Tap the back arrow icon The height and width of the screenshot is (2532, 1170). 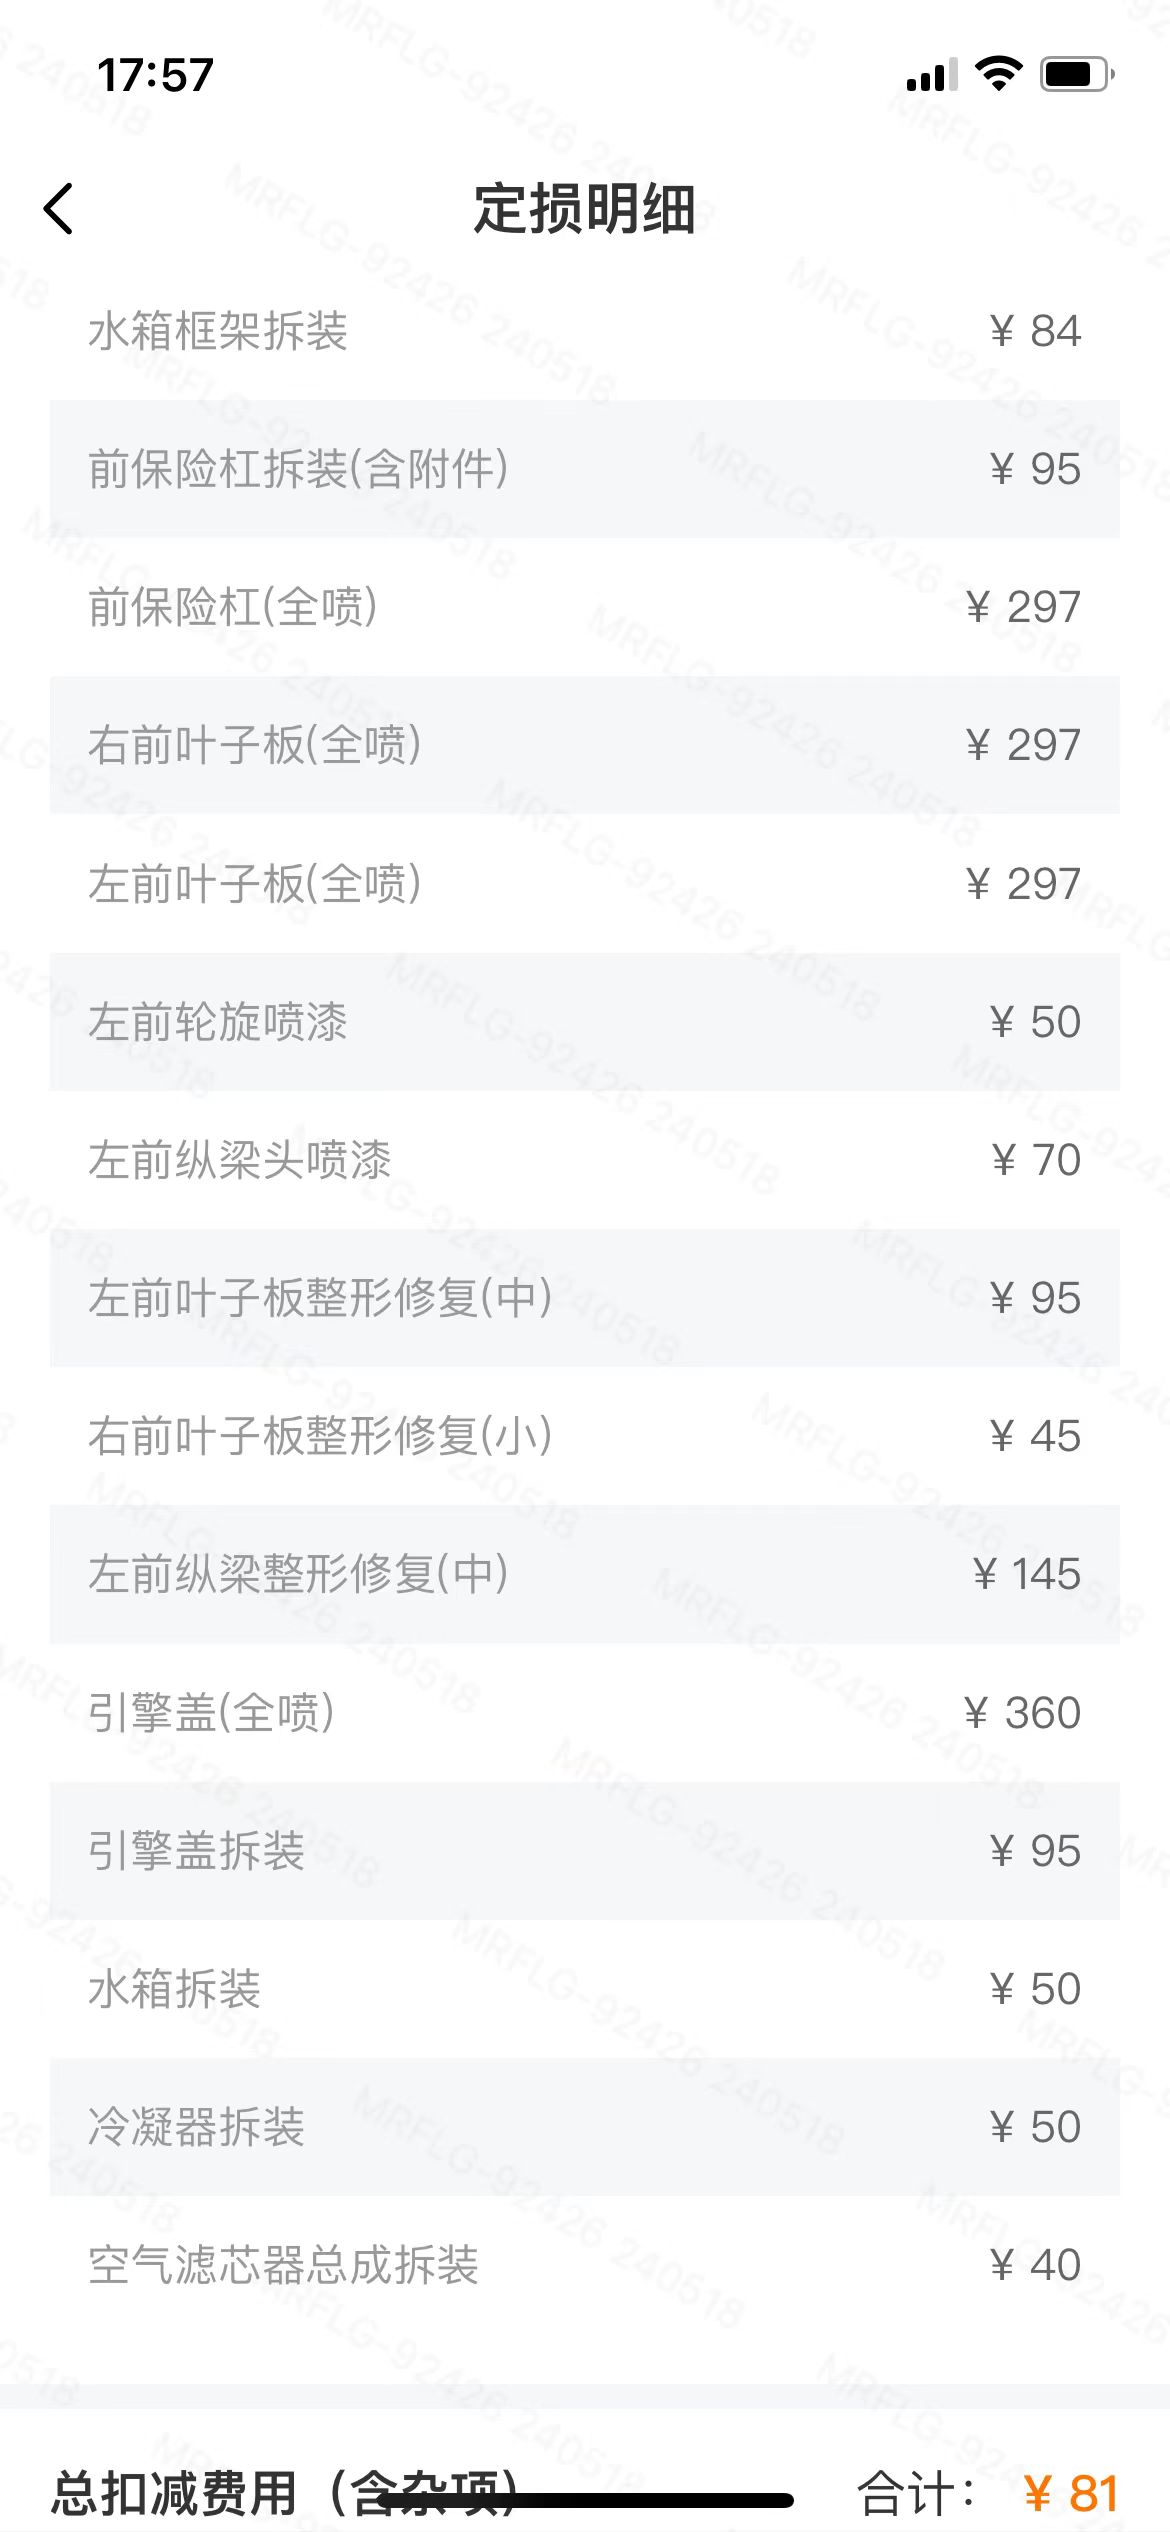(x=59, y=209)
